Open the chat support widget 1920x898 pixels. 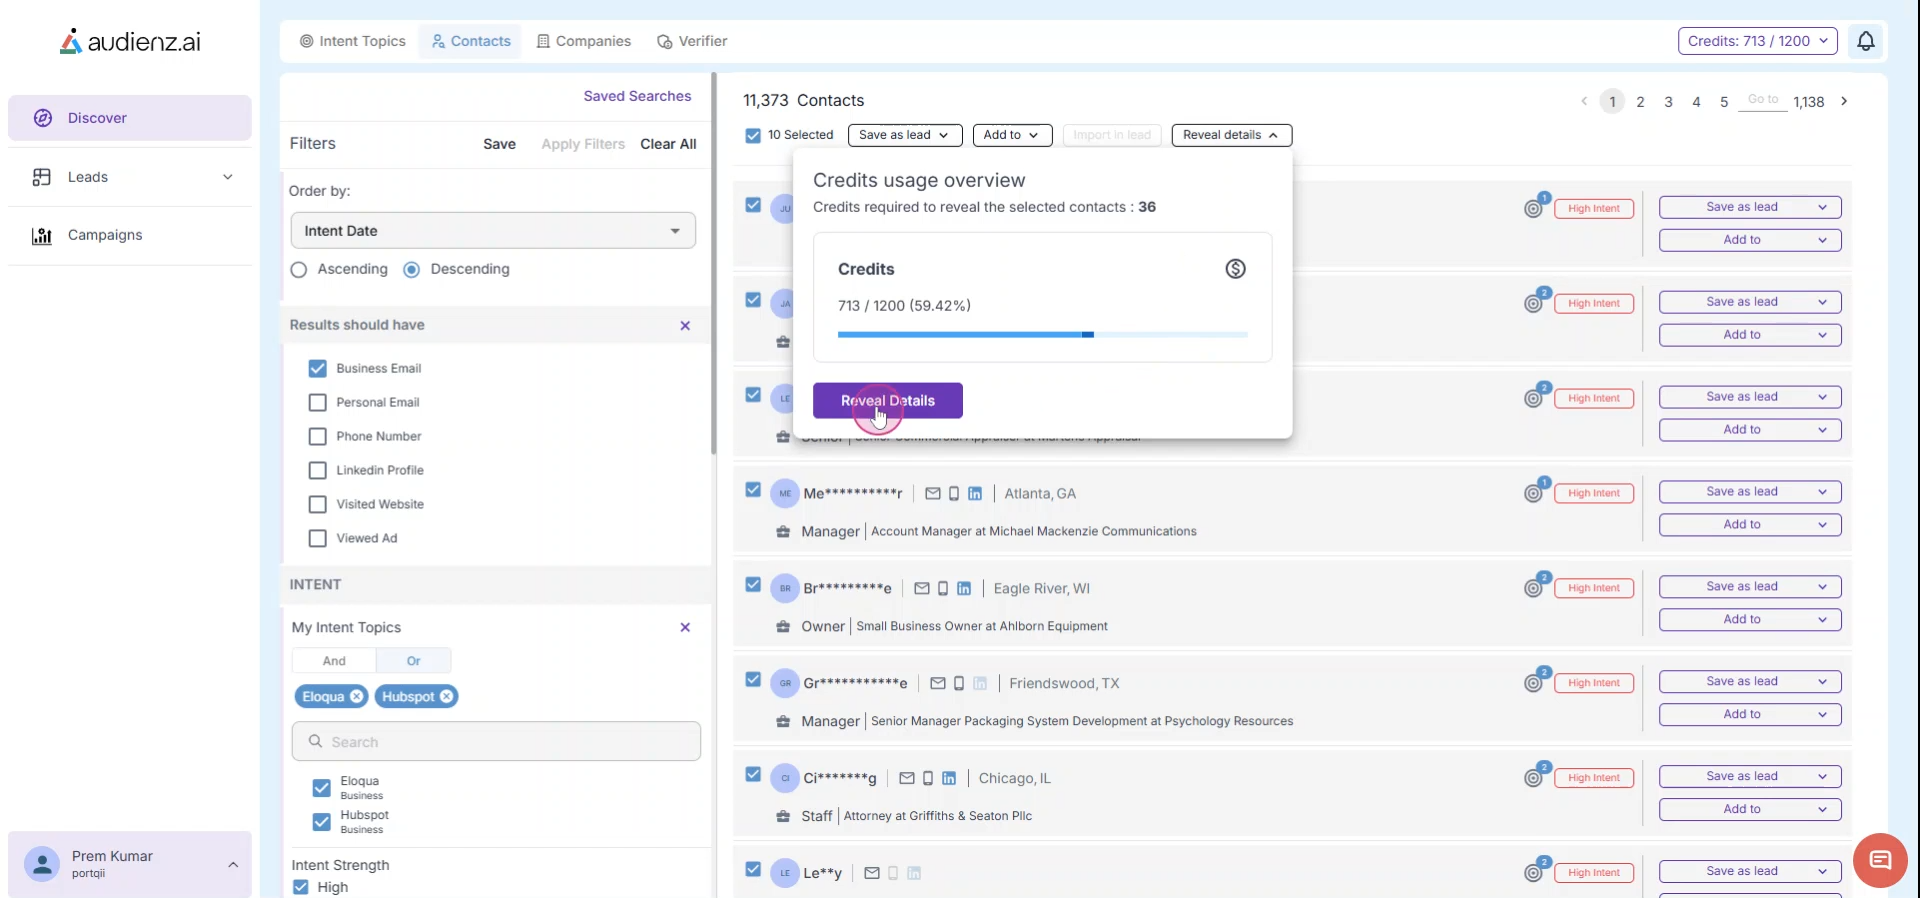(1880, 860)
